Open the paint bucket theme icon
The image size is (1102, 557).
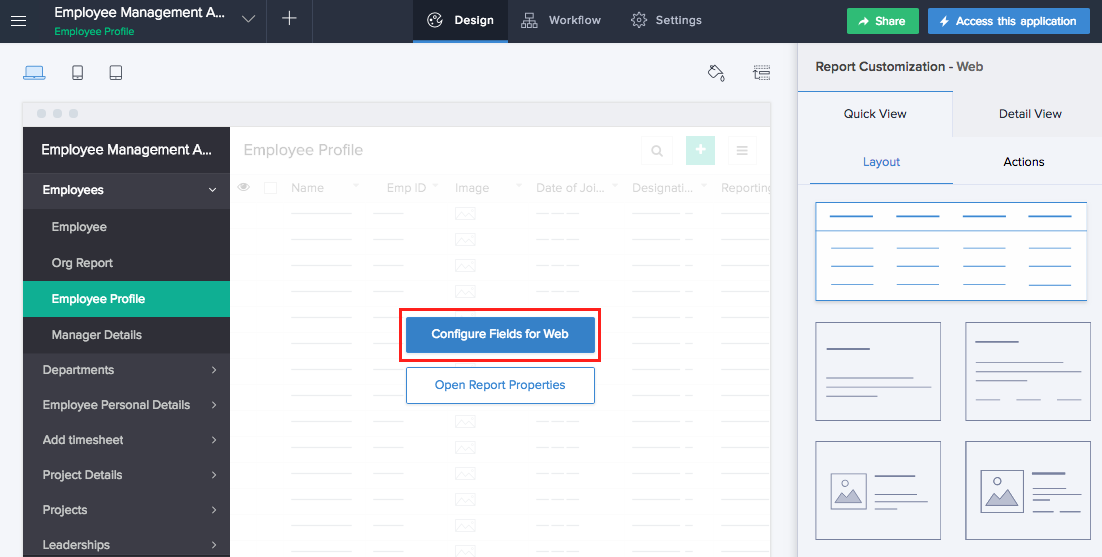(x=716, y=72)
